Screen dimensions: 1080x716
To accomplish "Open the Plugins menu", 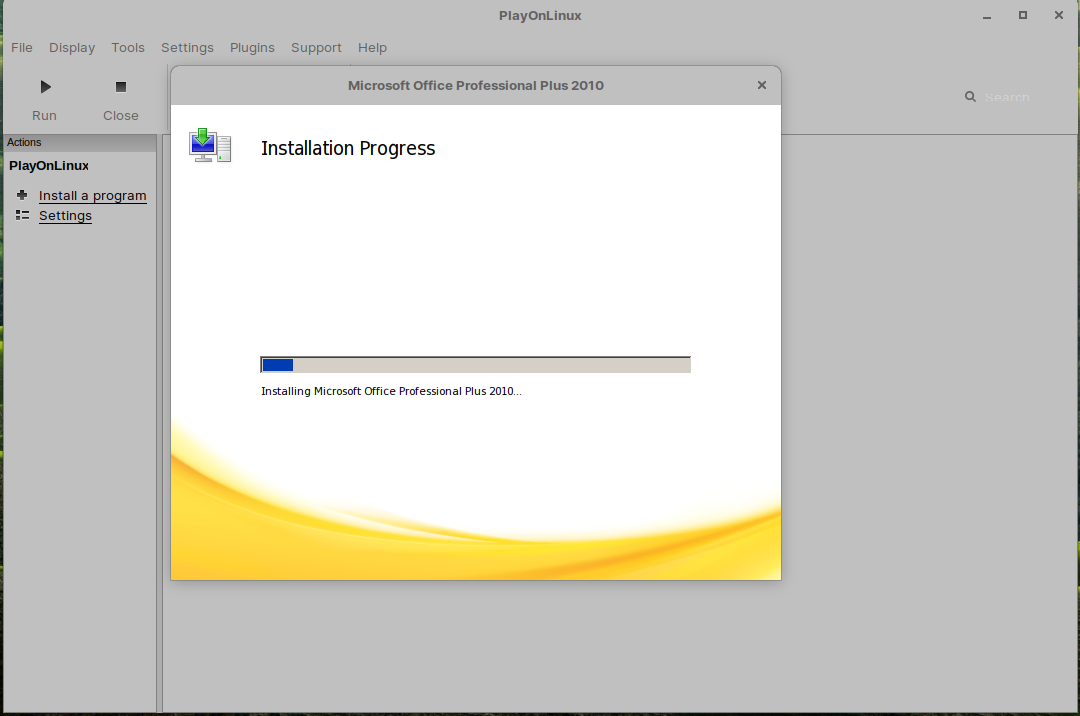I will click(252, 48).
